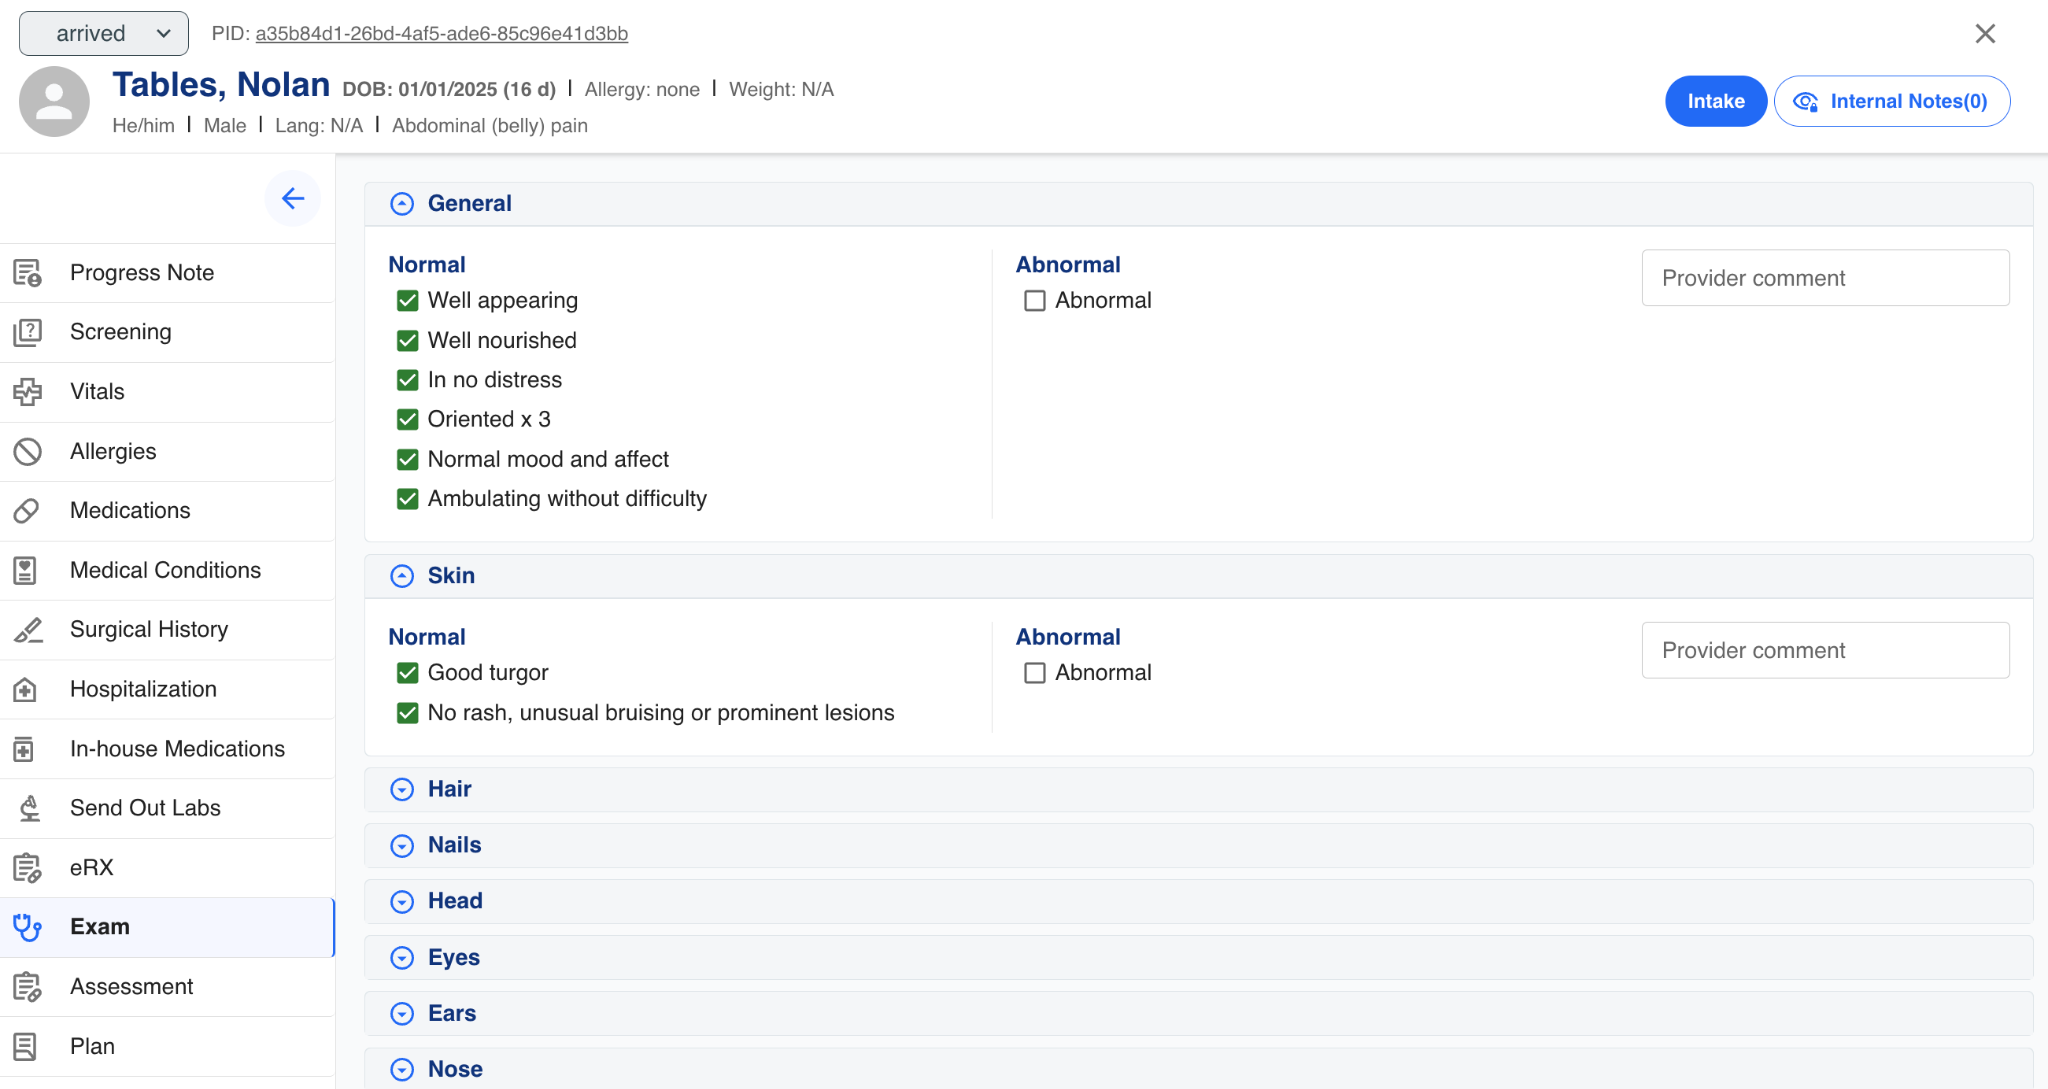Viewport: 2048px width, 1089px height.
Task: Open Internal Notes panel
Action: point(1892,102)
